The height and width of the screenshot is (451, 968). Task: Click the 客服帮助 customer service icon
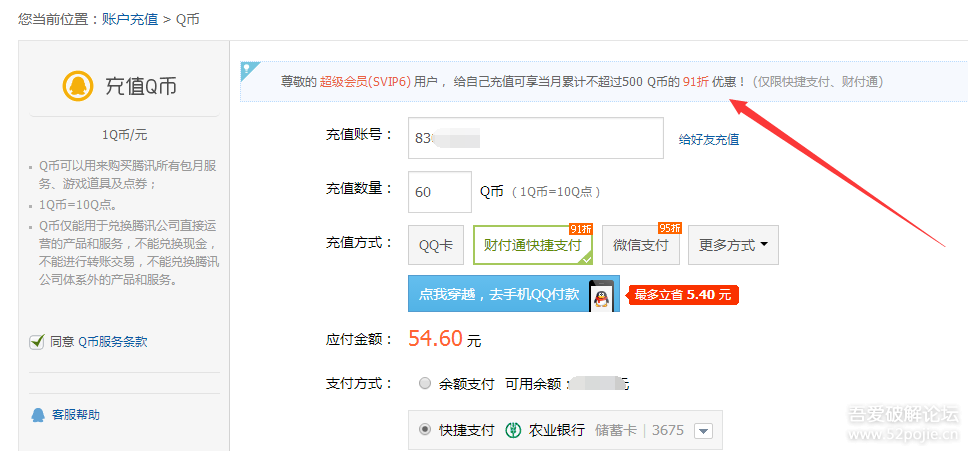(38, 415)
